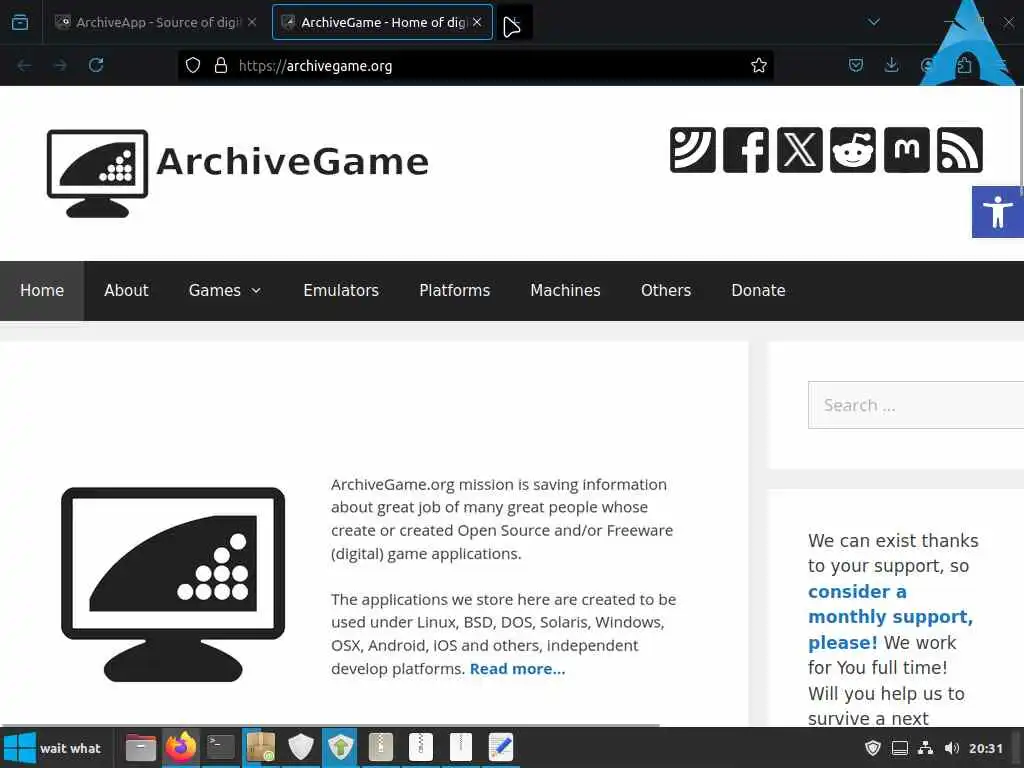This screenshot has height=768, width=1024.
Task: Go back to the previous page
Action: coord(24,65)
